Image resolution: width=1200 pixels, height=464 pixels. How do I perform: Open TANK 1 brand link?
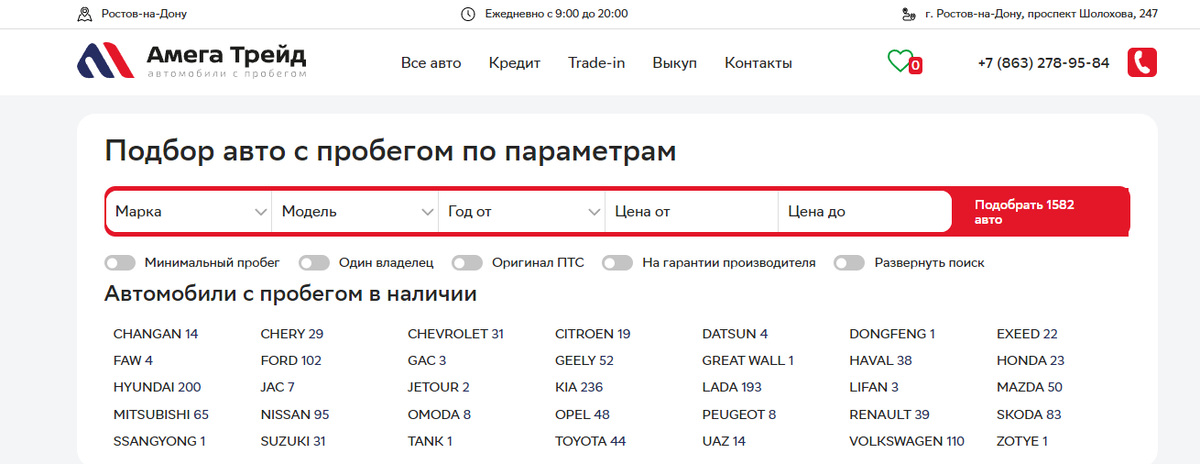[430, 442]
